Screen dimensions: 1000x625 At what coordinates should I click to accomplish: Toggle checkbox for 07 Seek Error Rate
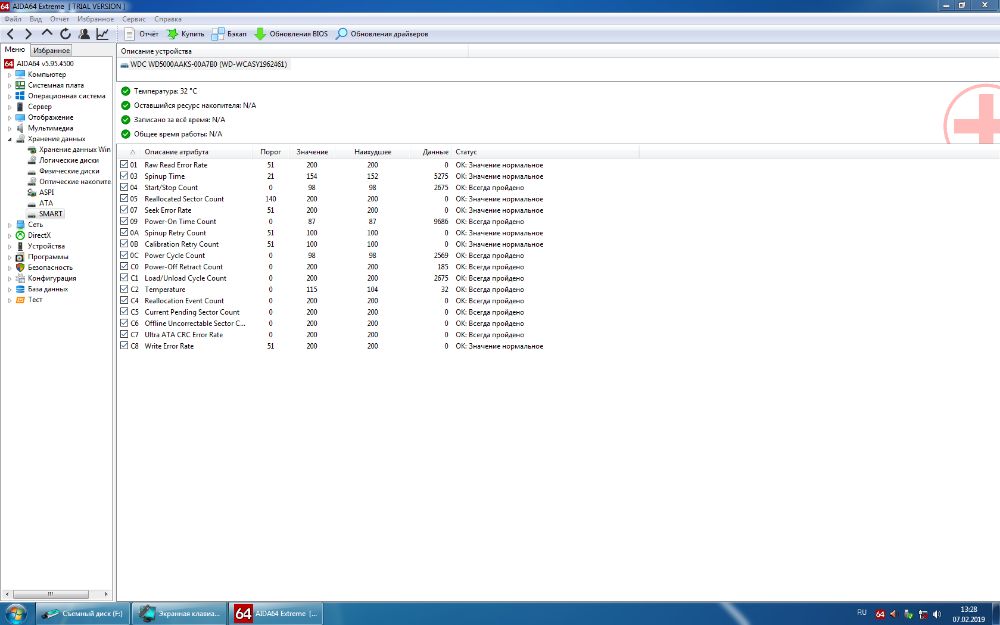pyautogui.click(x=124, y=210)
